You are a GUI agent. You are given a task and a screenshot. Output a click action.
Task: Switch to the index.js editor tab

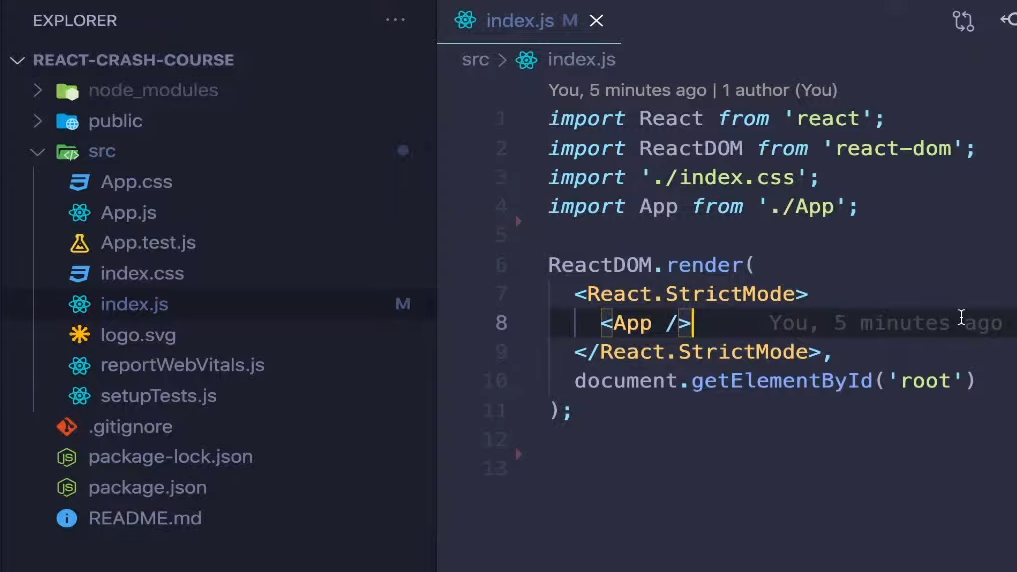520,21
